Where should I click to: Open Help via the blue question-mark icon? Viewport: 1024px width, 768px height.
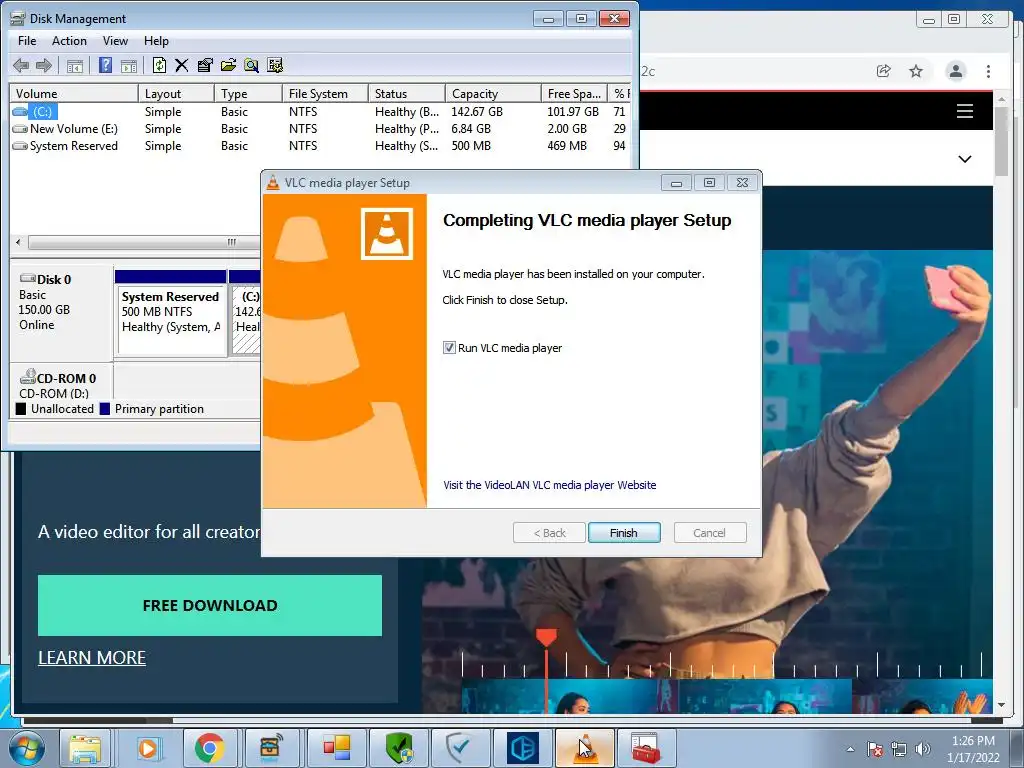point(105,65)
